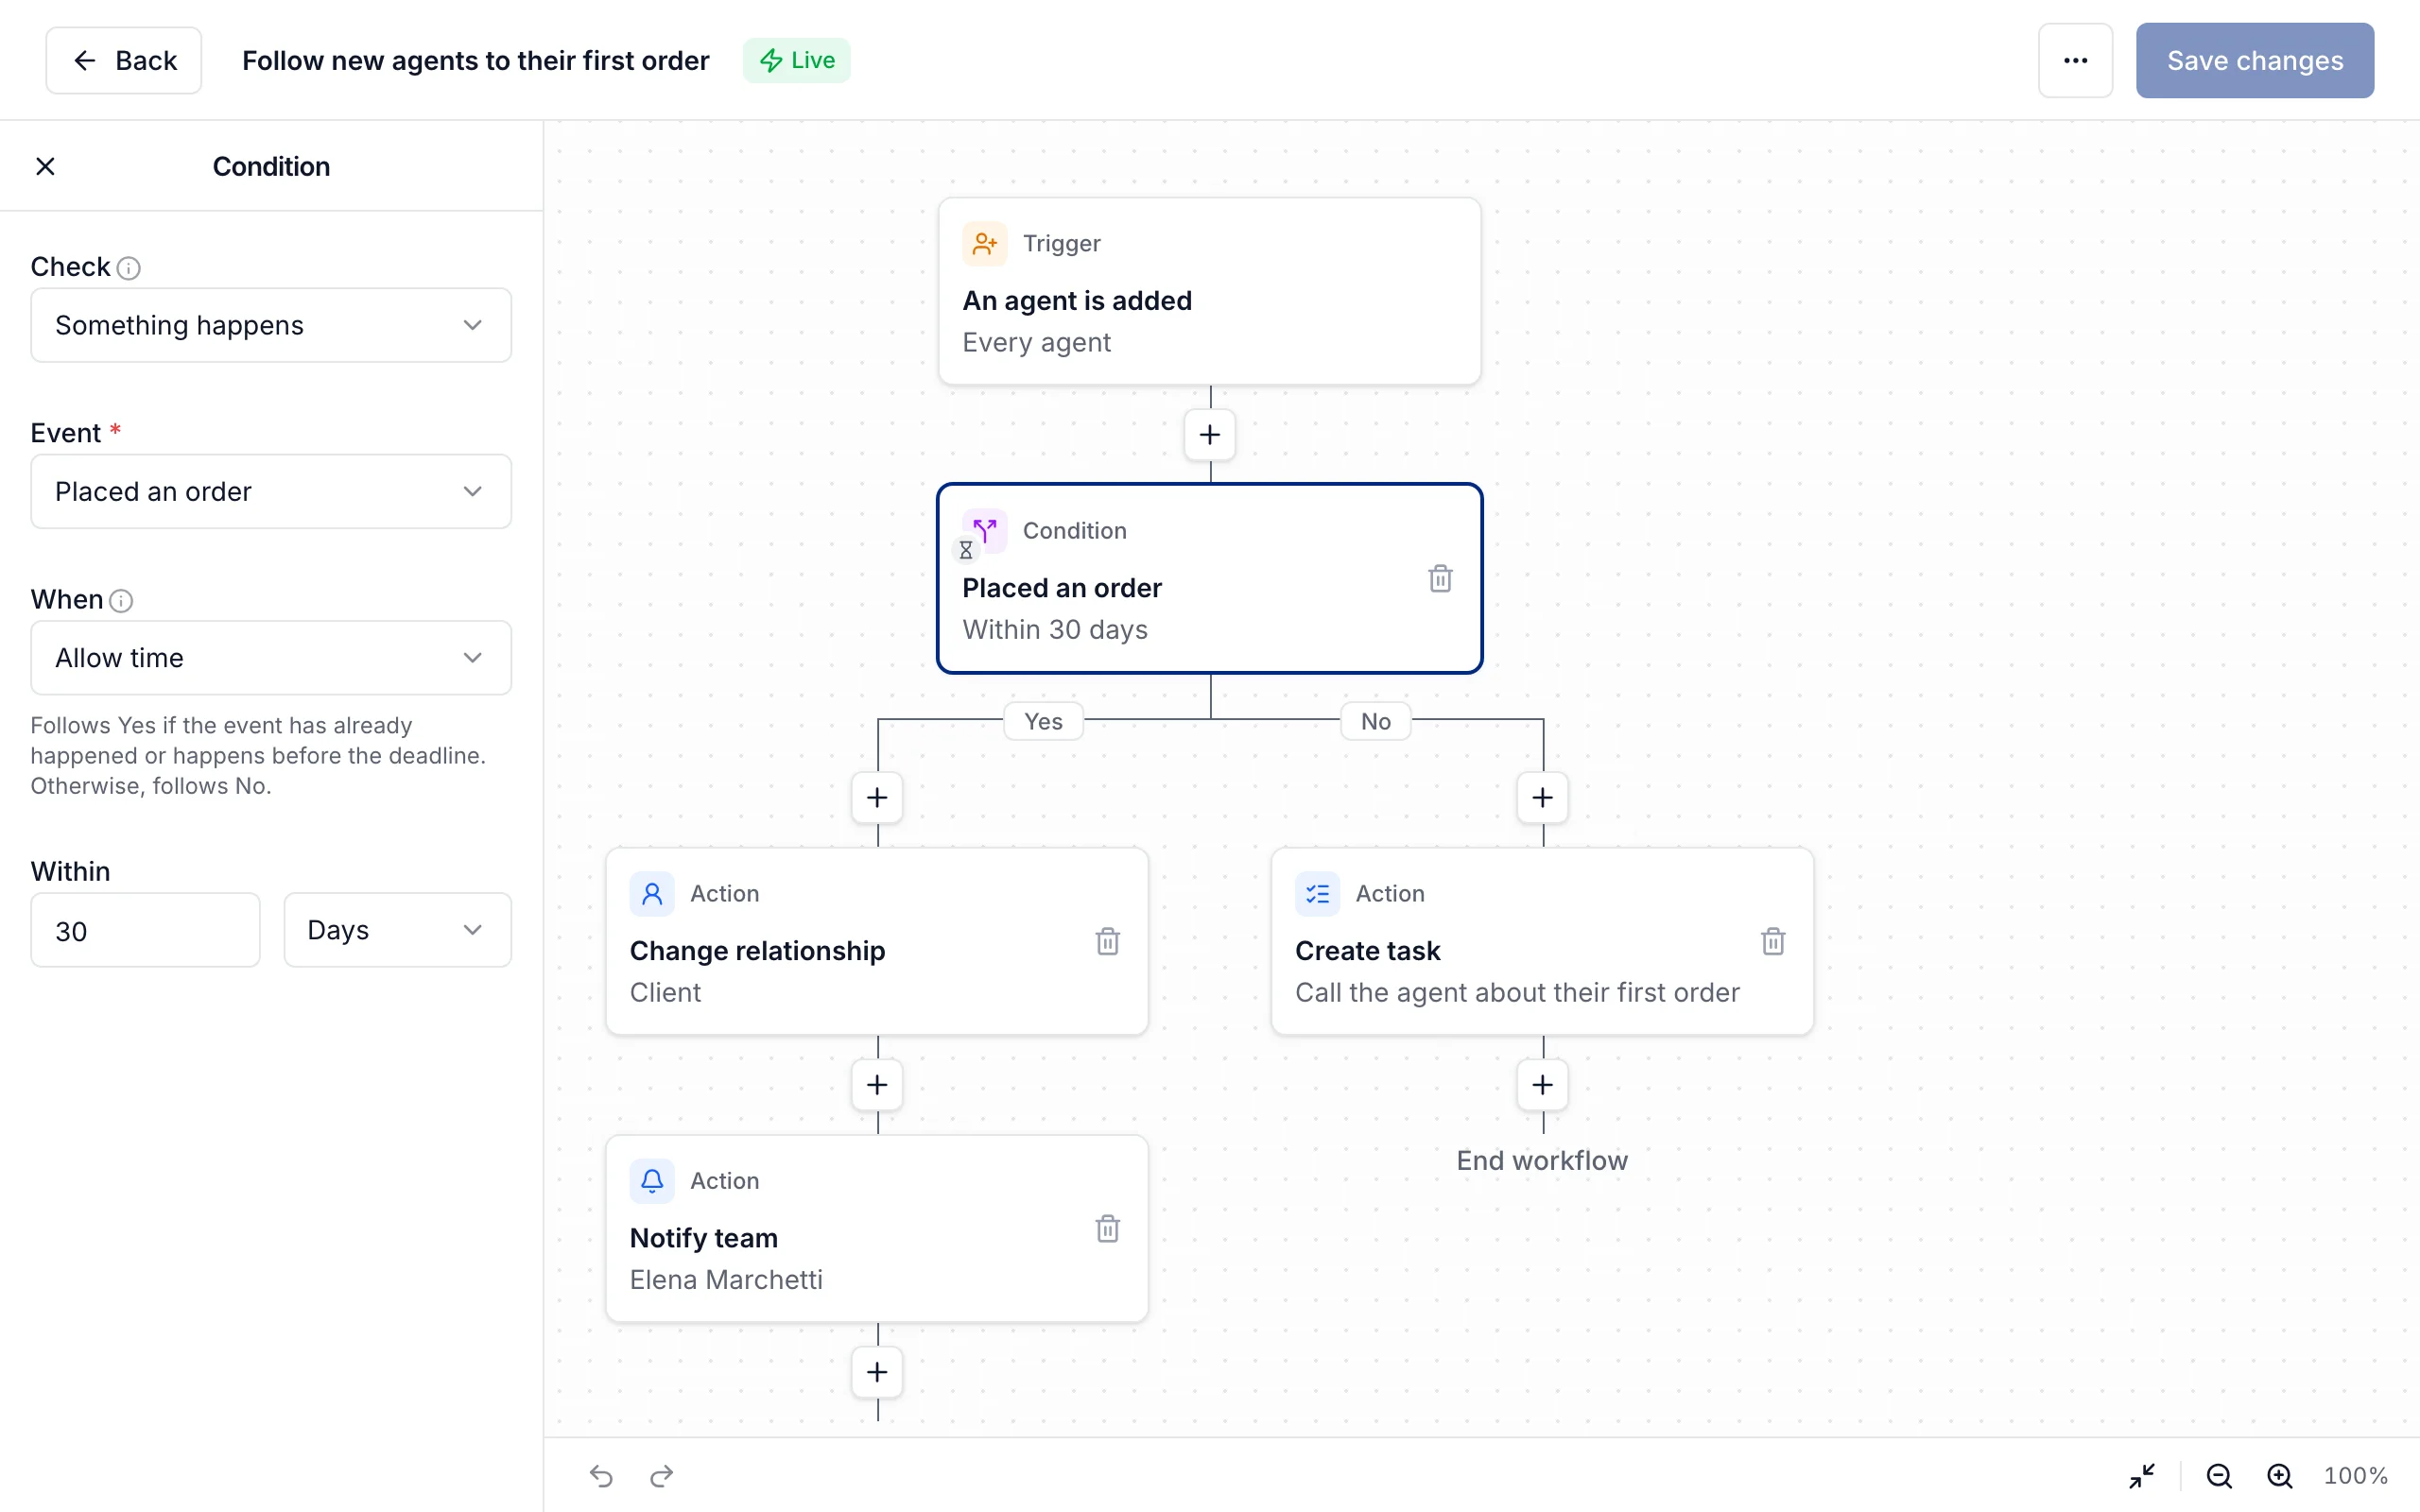Add a step below Create task

(x=1542, y=1084)
